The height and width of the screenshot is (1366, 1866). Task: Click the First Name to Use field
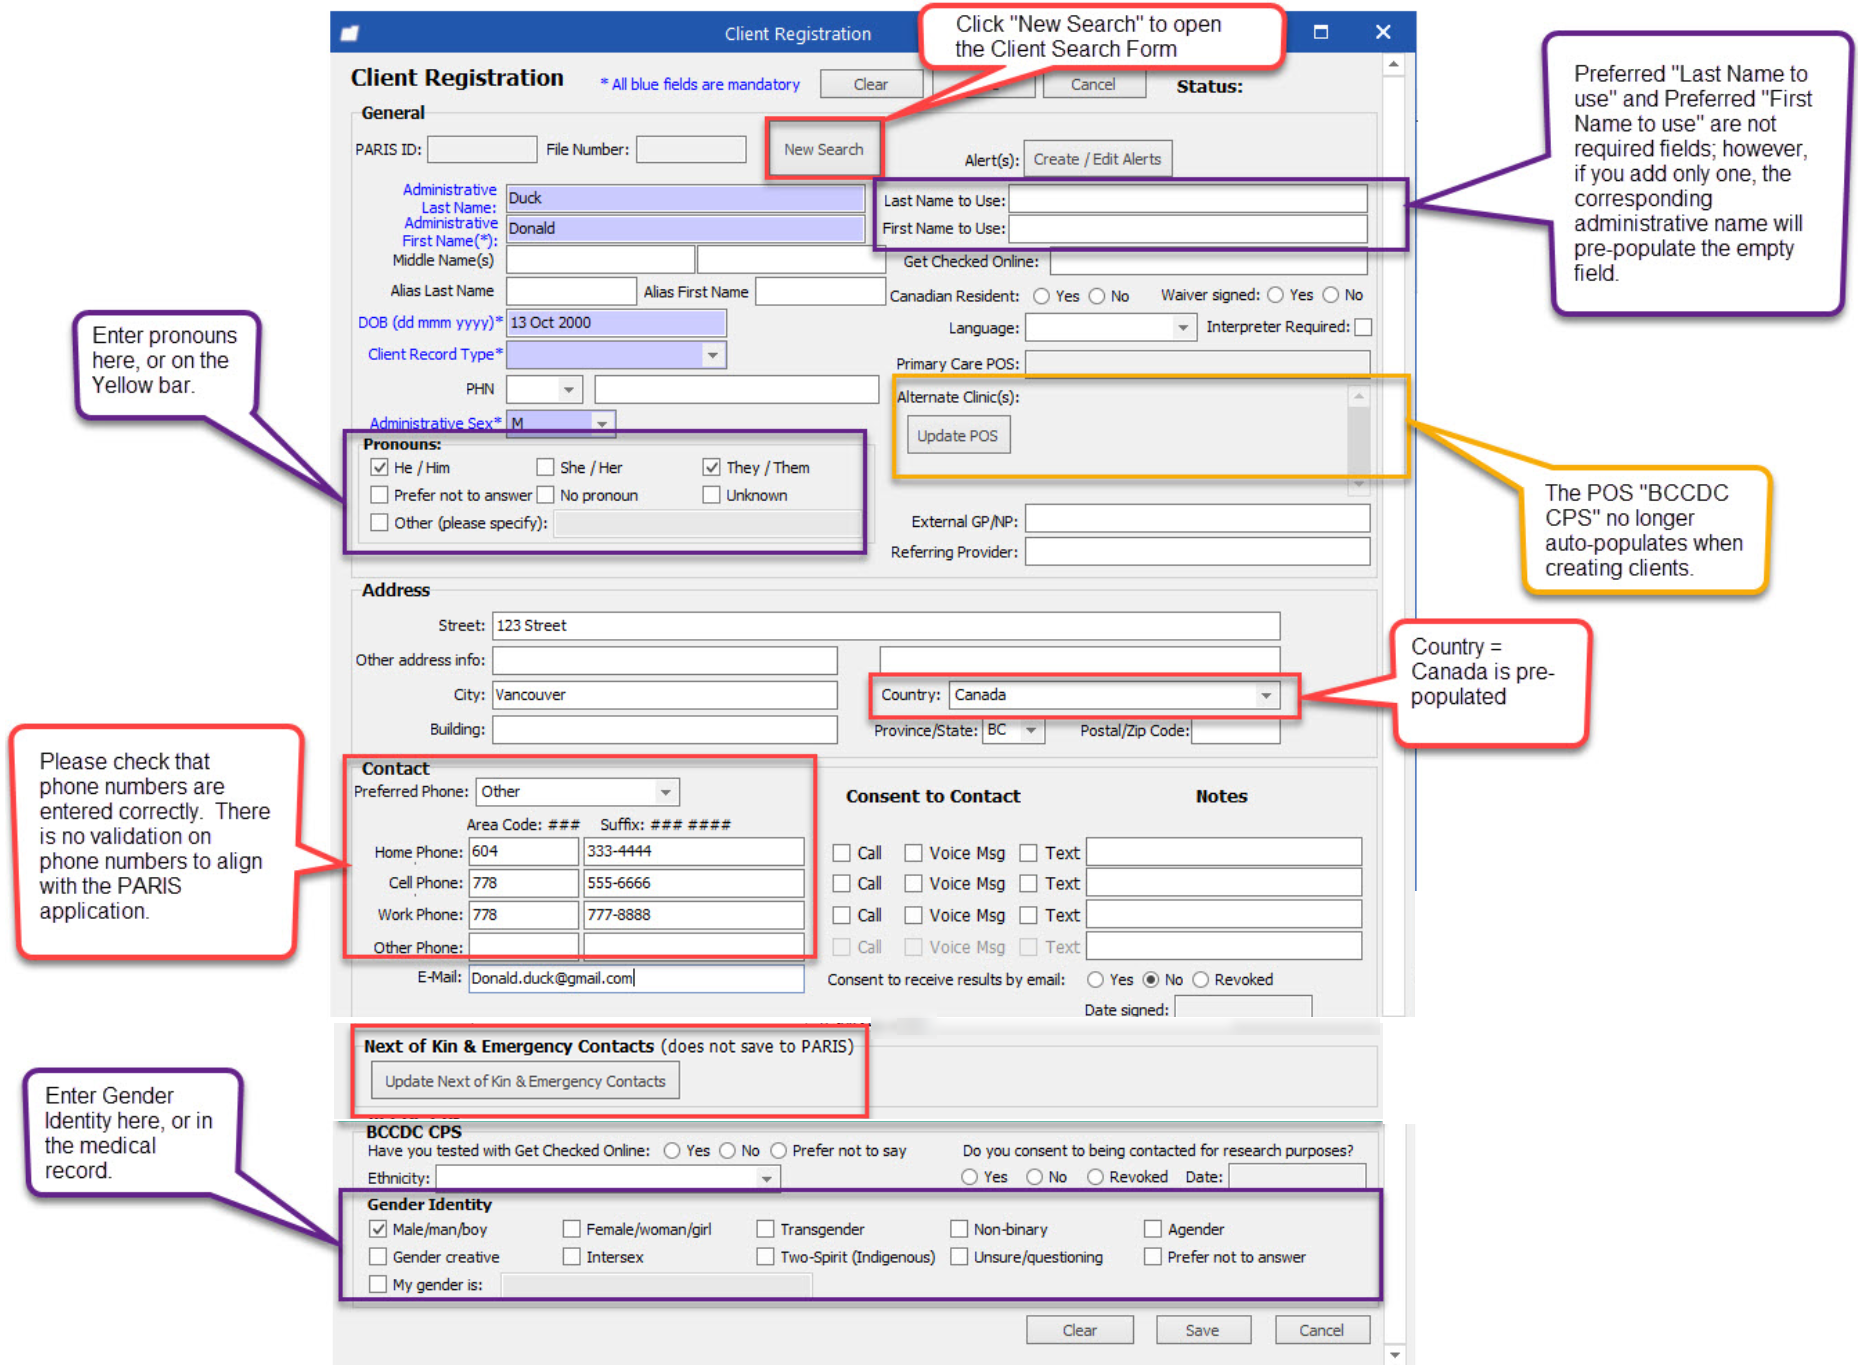click(x=1187, y=229)
